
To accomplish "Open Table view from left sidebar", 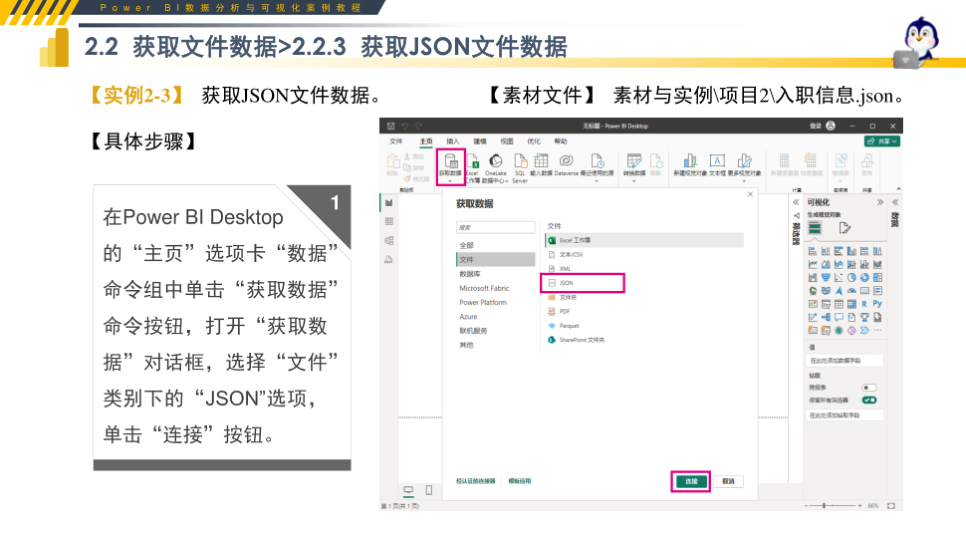I will [x=389, y=221].
